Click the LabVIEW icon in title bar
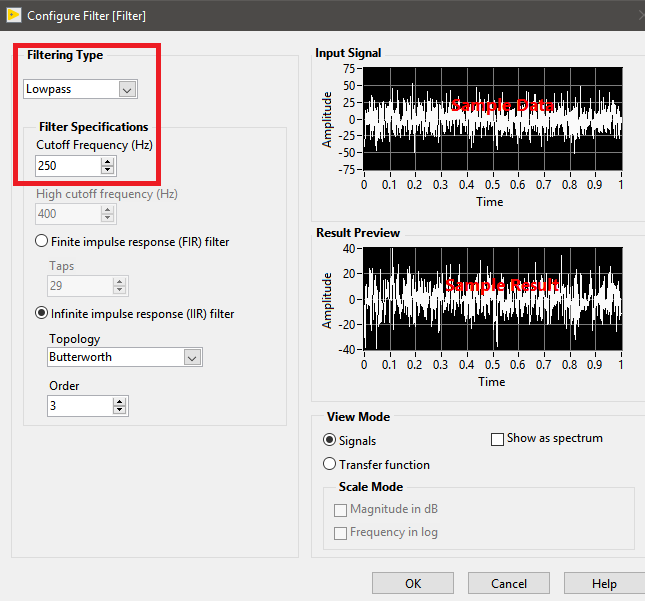 tap(13, 16)
